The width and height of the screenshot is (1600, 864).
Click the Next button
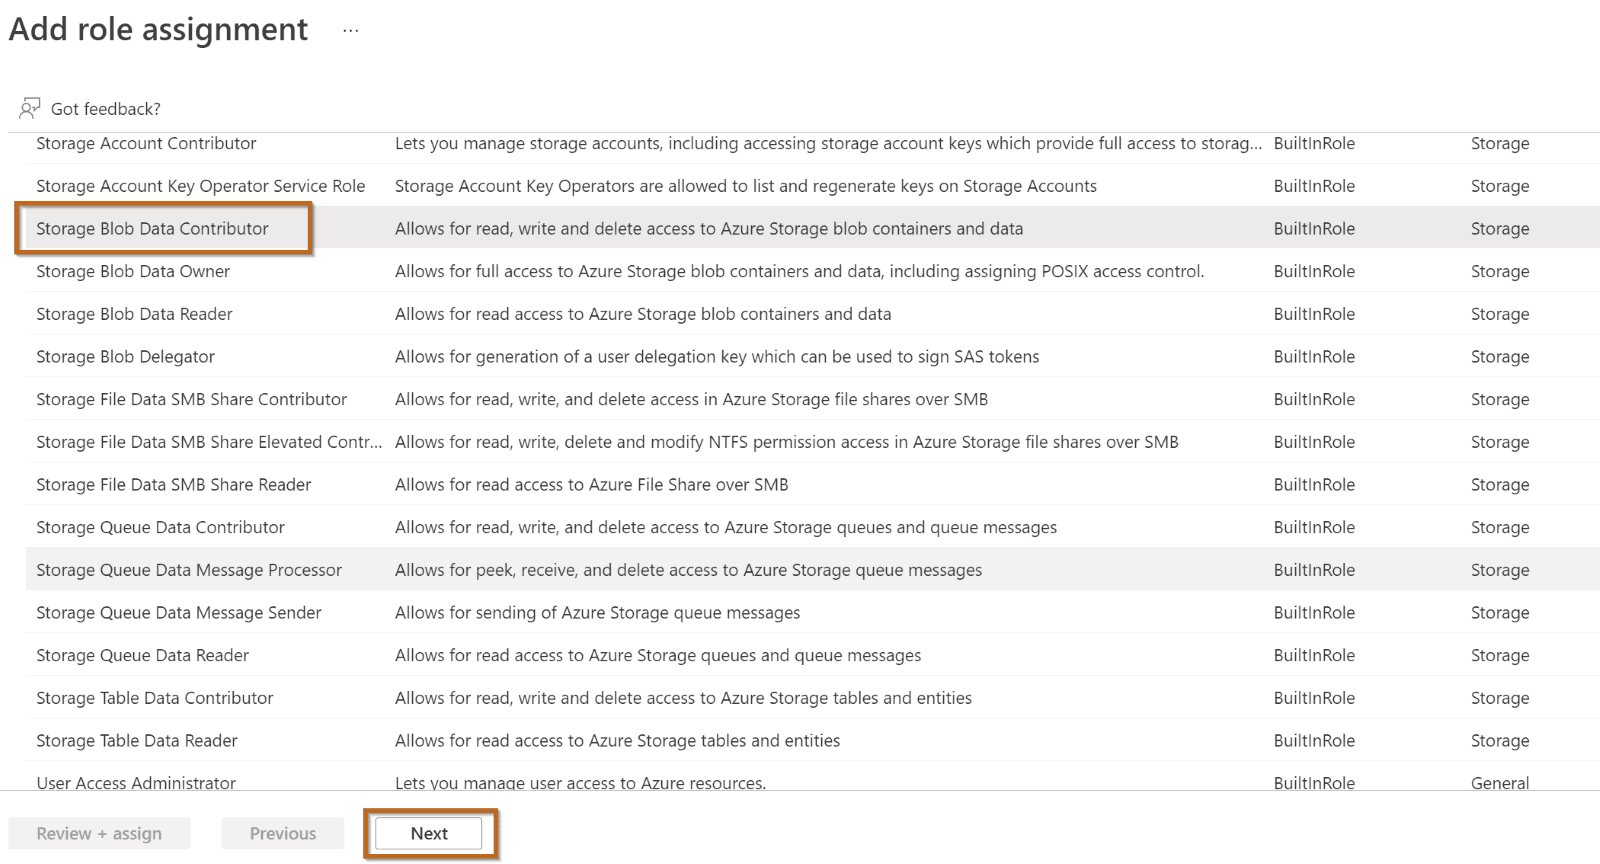(429, 833)
